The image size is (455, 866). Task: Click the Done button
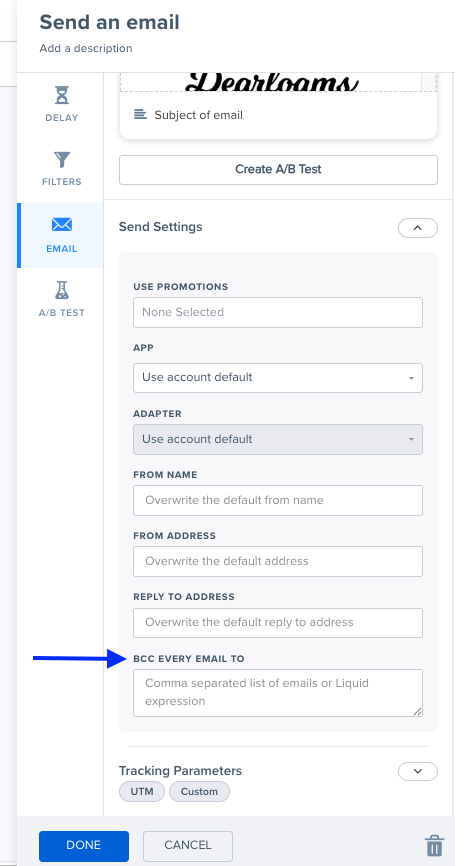pos(84,845)
